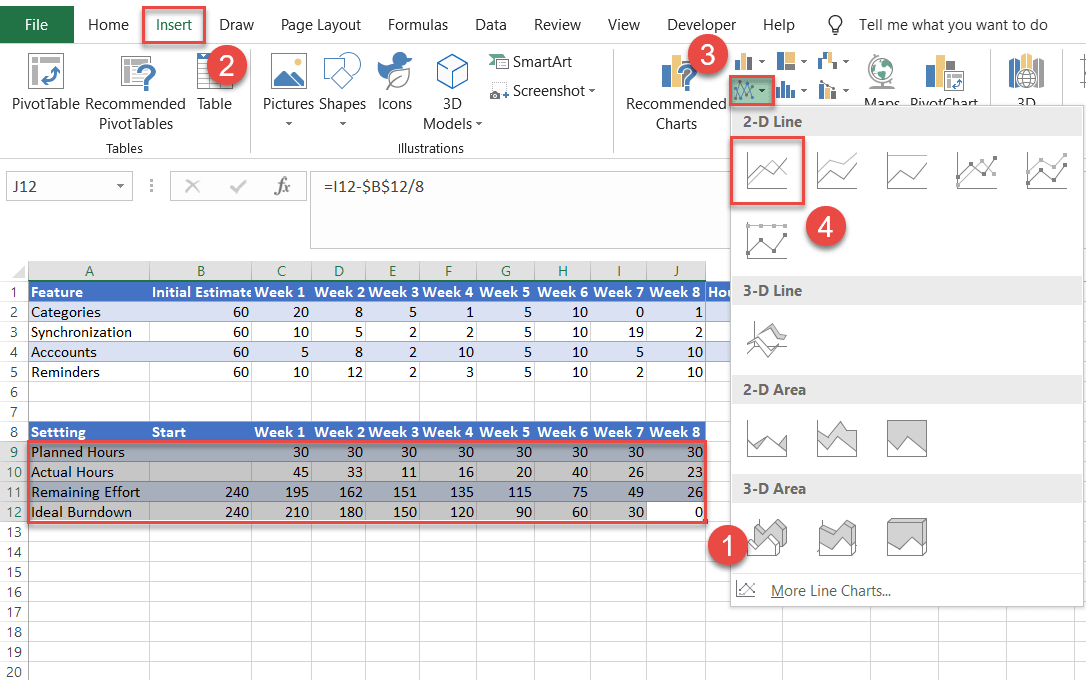
Task: Switch to the Formulas ribbon tab
Action: [x=418, y=25]
